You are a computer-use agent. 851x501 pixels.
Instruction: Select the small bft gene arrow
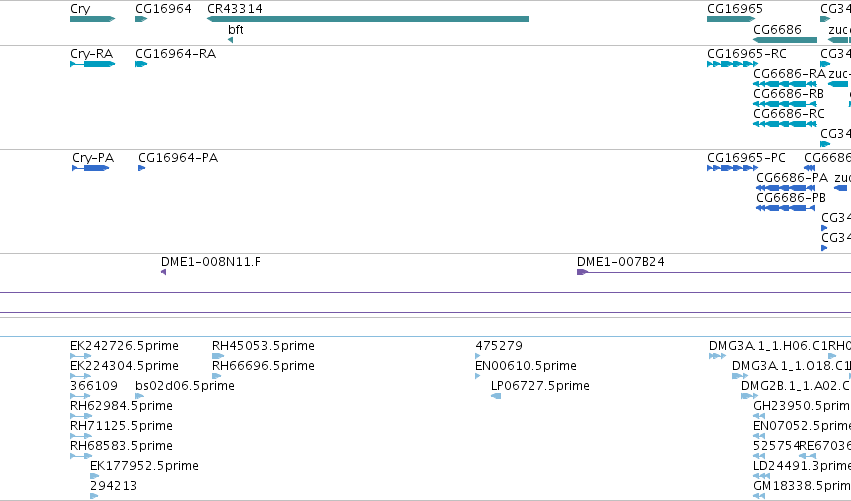coord(231,40)
